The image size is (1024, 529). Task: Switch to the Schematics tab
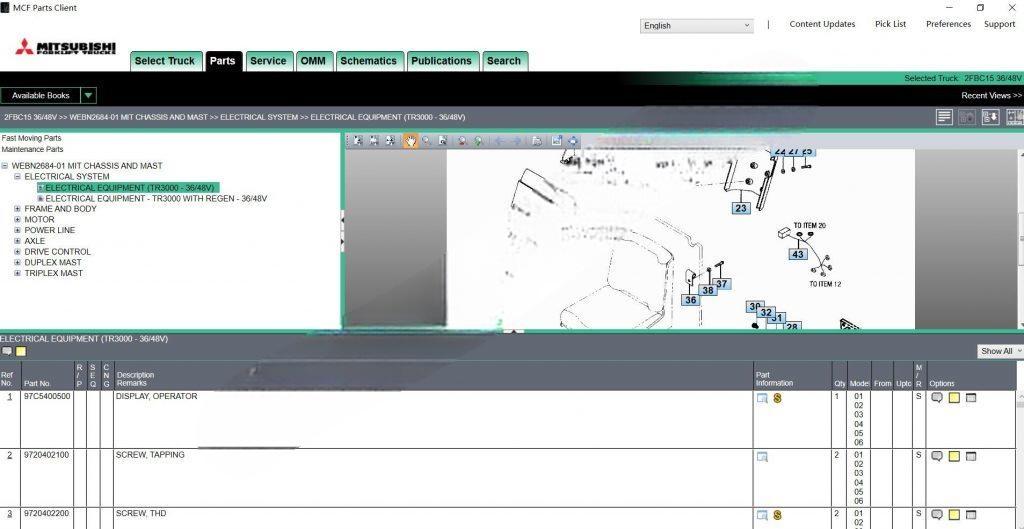pos(368,61)
